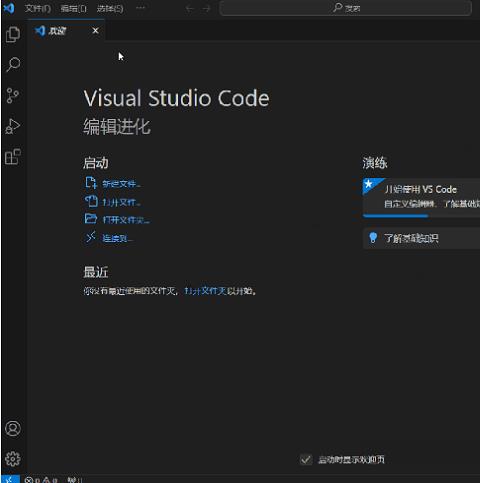Viewport: 480px width, 483px height.
Task: Click the walkthrough progress bar
Action: [x=421, y=216]
